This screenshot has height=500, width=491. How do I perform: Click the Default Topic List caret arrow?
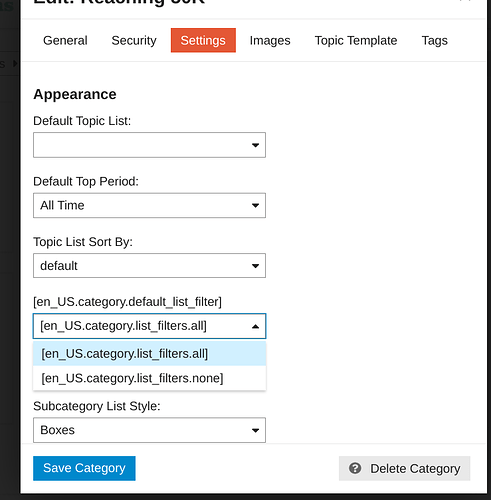click(255, 145)
